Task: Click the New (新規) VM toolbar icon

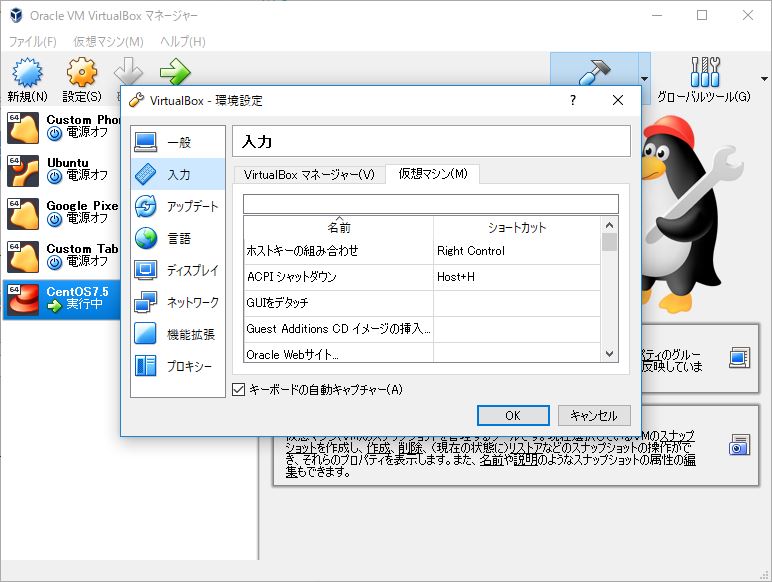Action: [28, 73]
